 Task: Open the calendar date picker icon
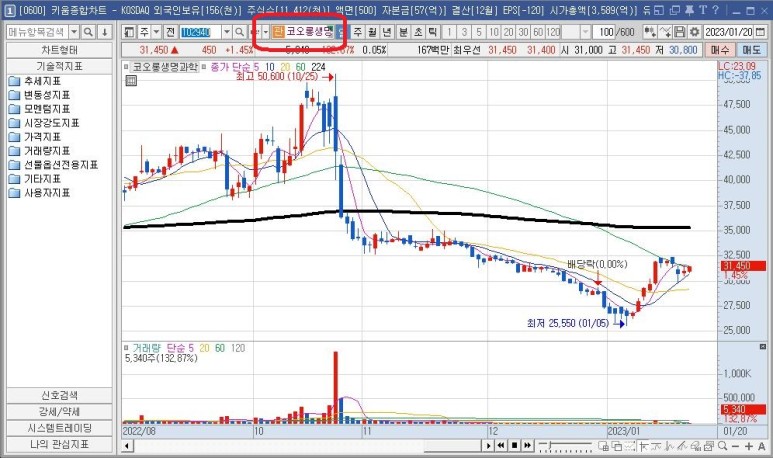[x=761, y=32]
